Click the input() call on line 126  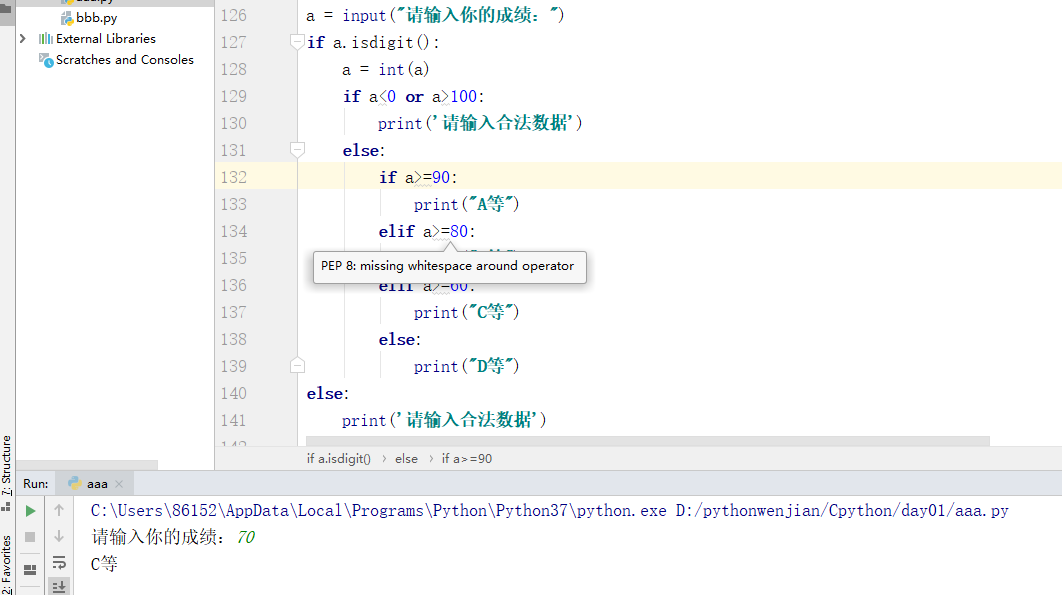tap(453, 15)
